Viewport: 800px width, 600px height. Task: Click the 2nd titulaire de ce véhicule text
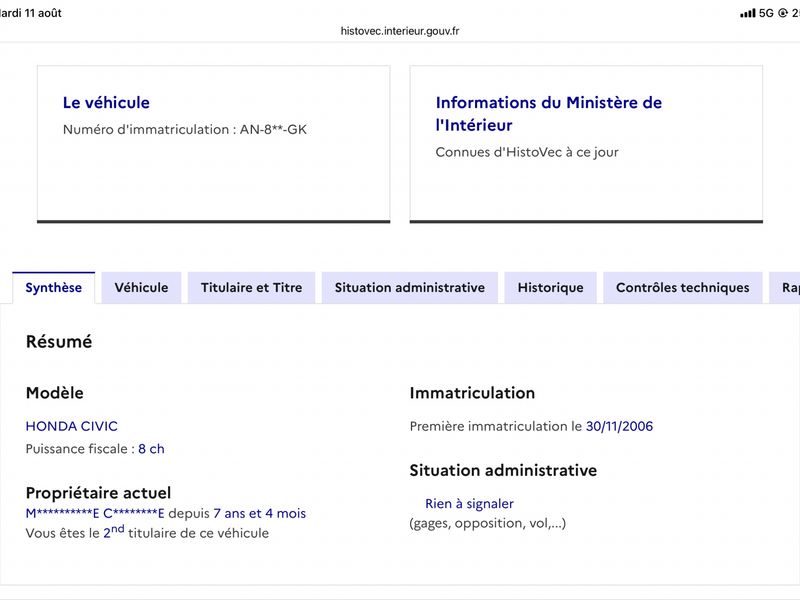[x=186, y=532]
